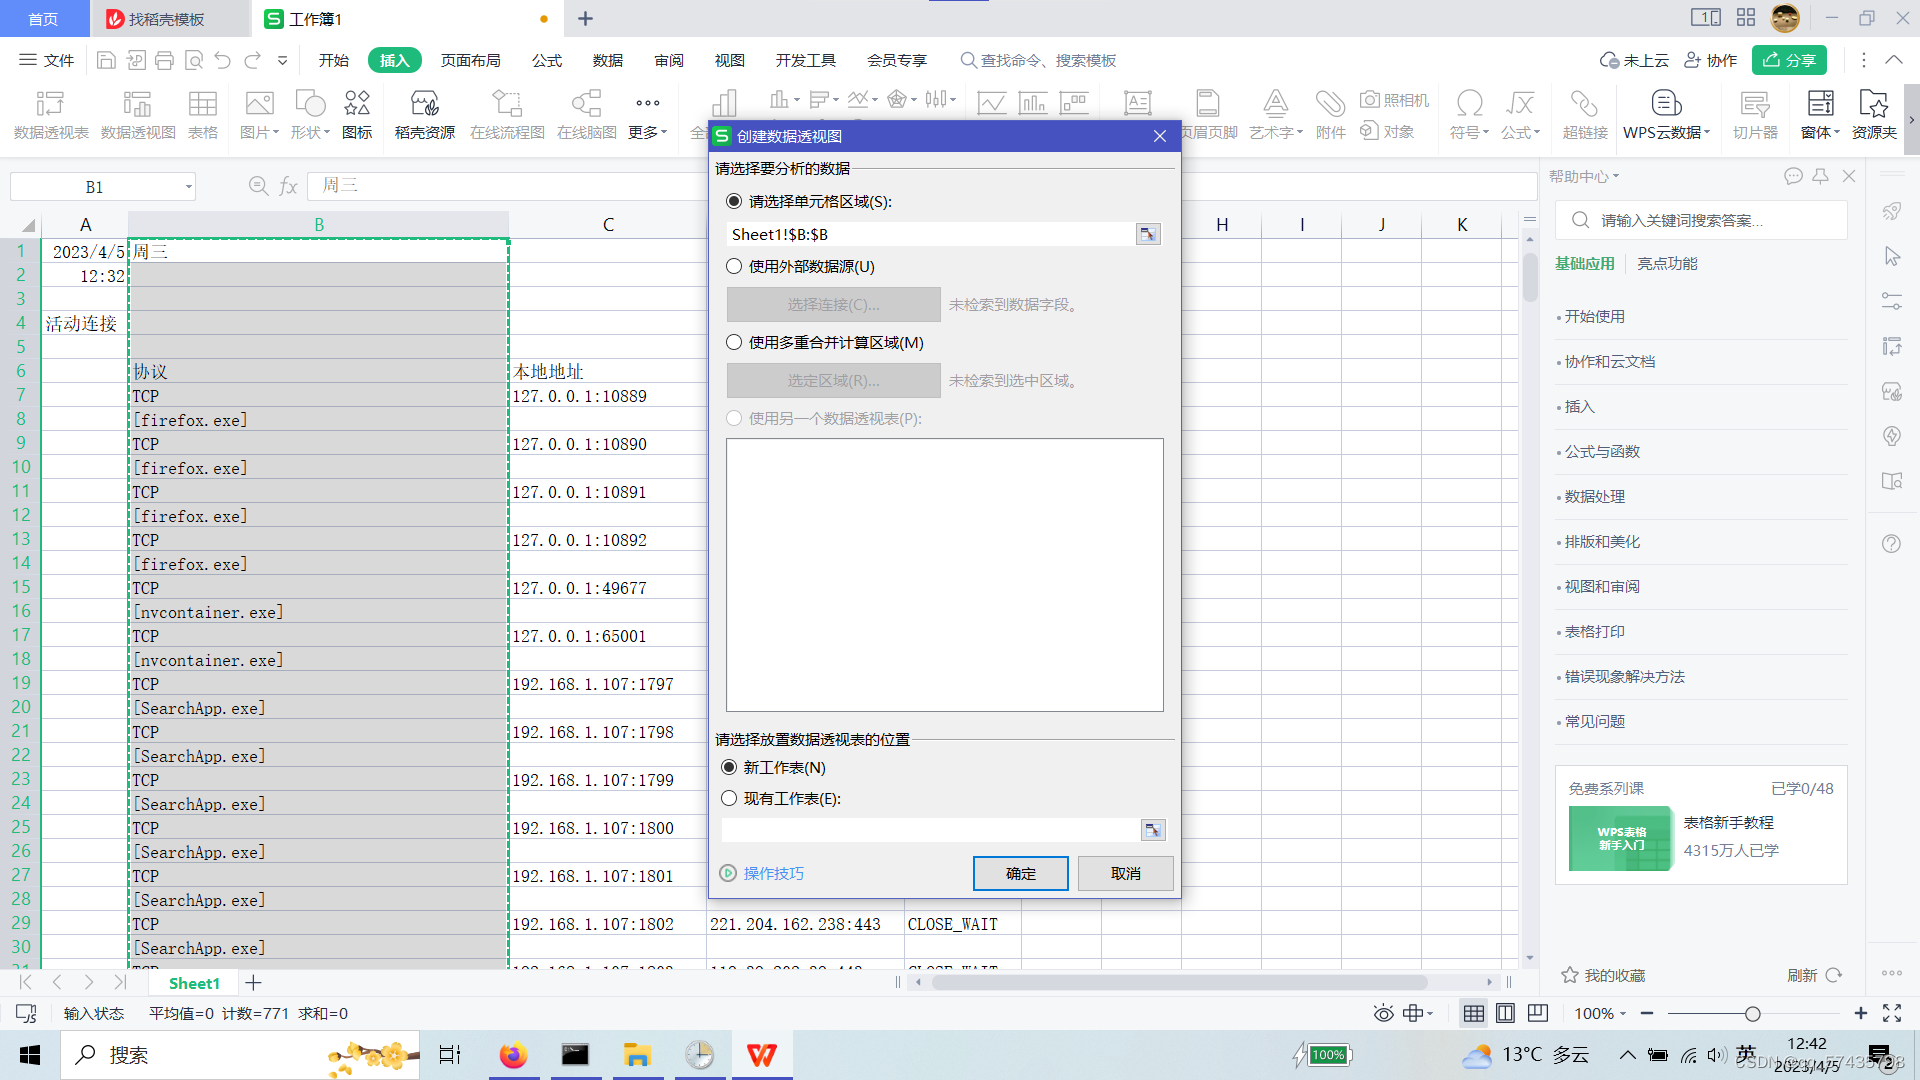The width and height of the screenshot is (1920, 1080).
Task: Select the multiple consolidation ranges option
Action: coord(734,342)
